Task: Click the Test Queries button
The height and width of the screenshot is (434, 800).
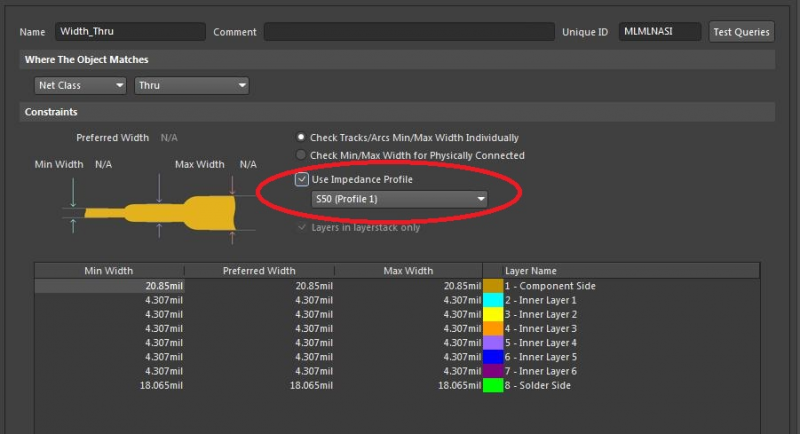Action: pos(741,32)
